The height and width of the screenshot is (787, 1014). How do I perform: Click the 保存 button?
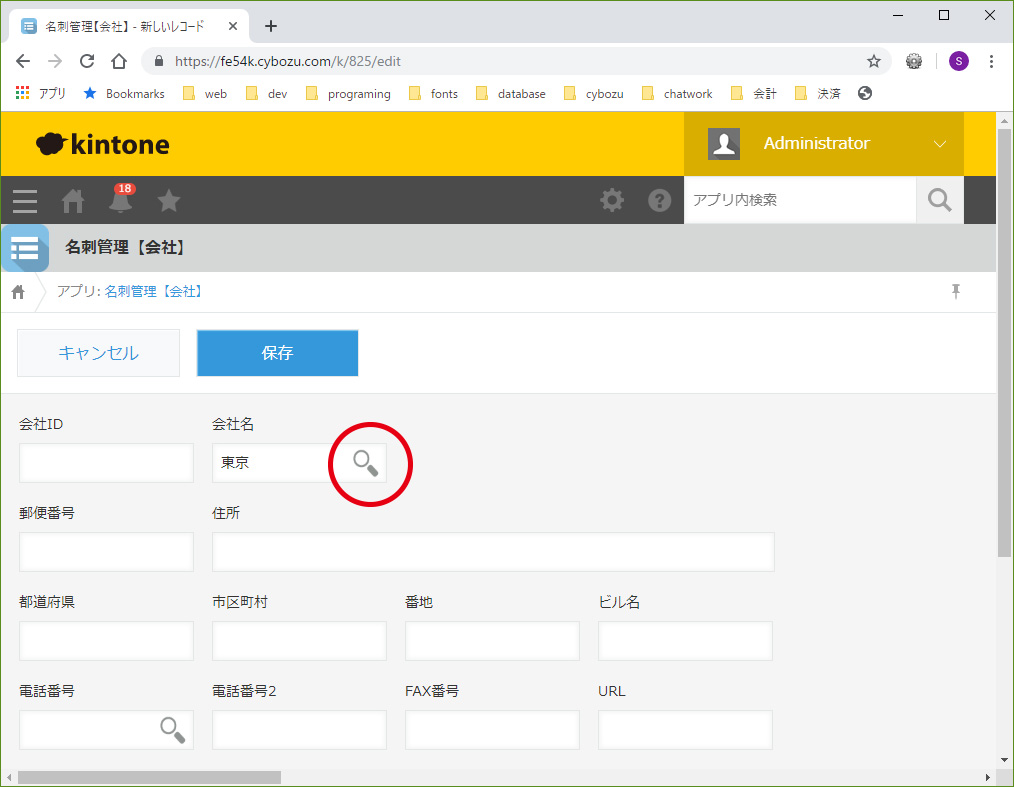[277, 353]
